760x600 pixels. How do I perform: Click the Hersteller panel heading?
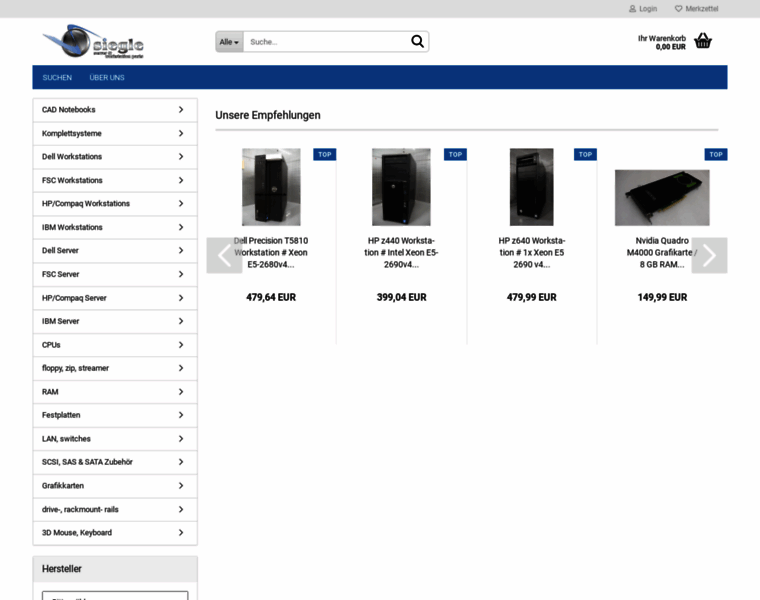(x=115, y=569)
